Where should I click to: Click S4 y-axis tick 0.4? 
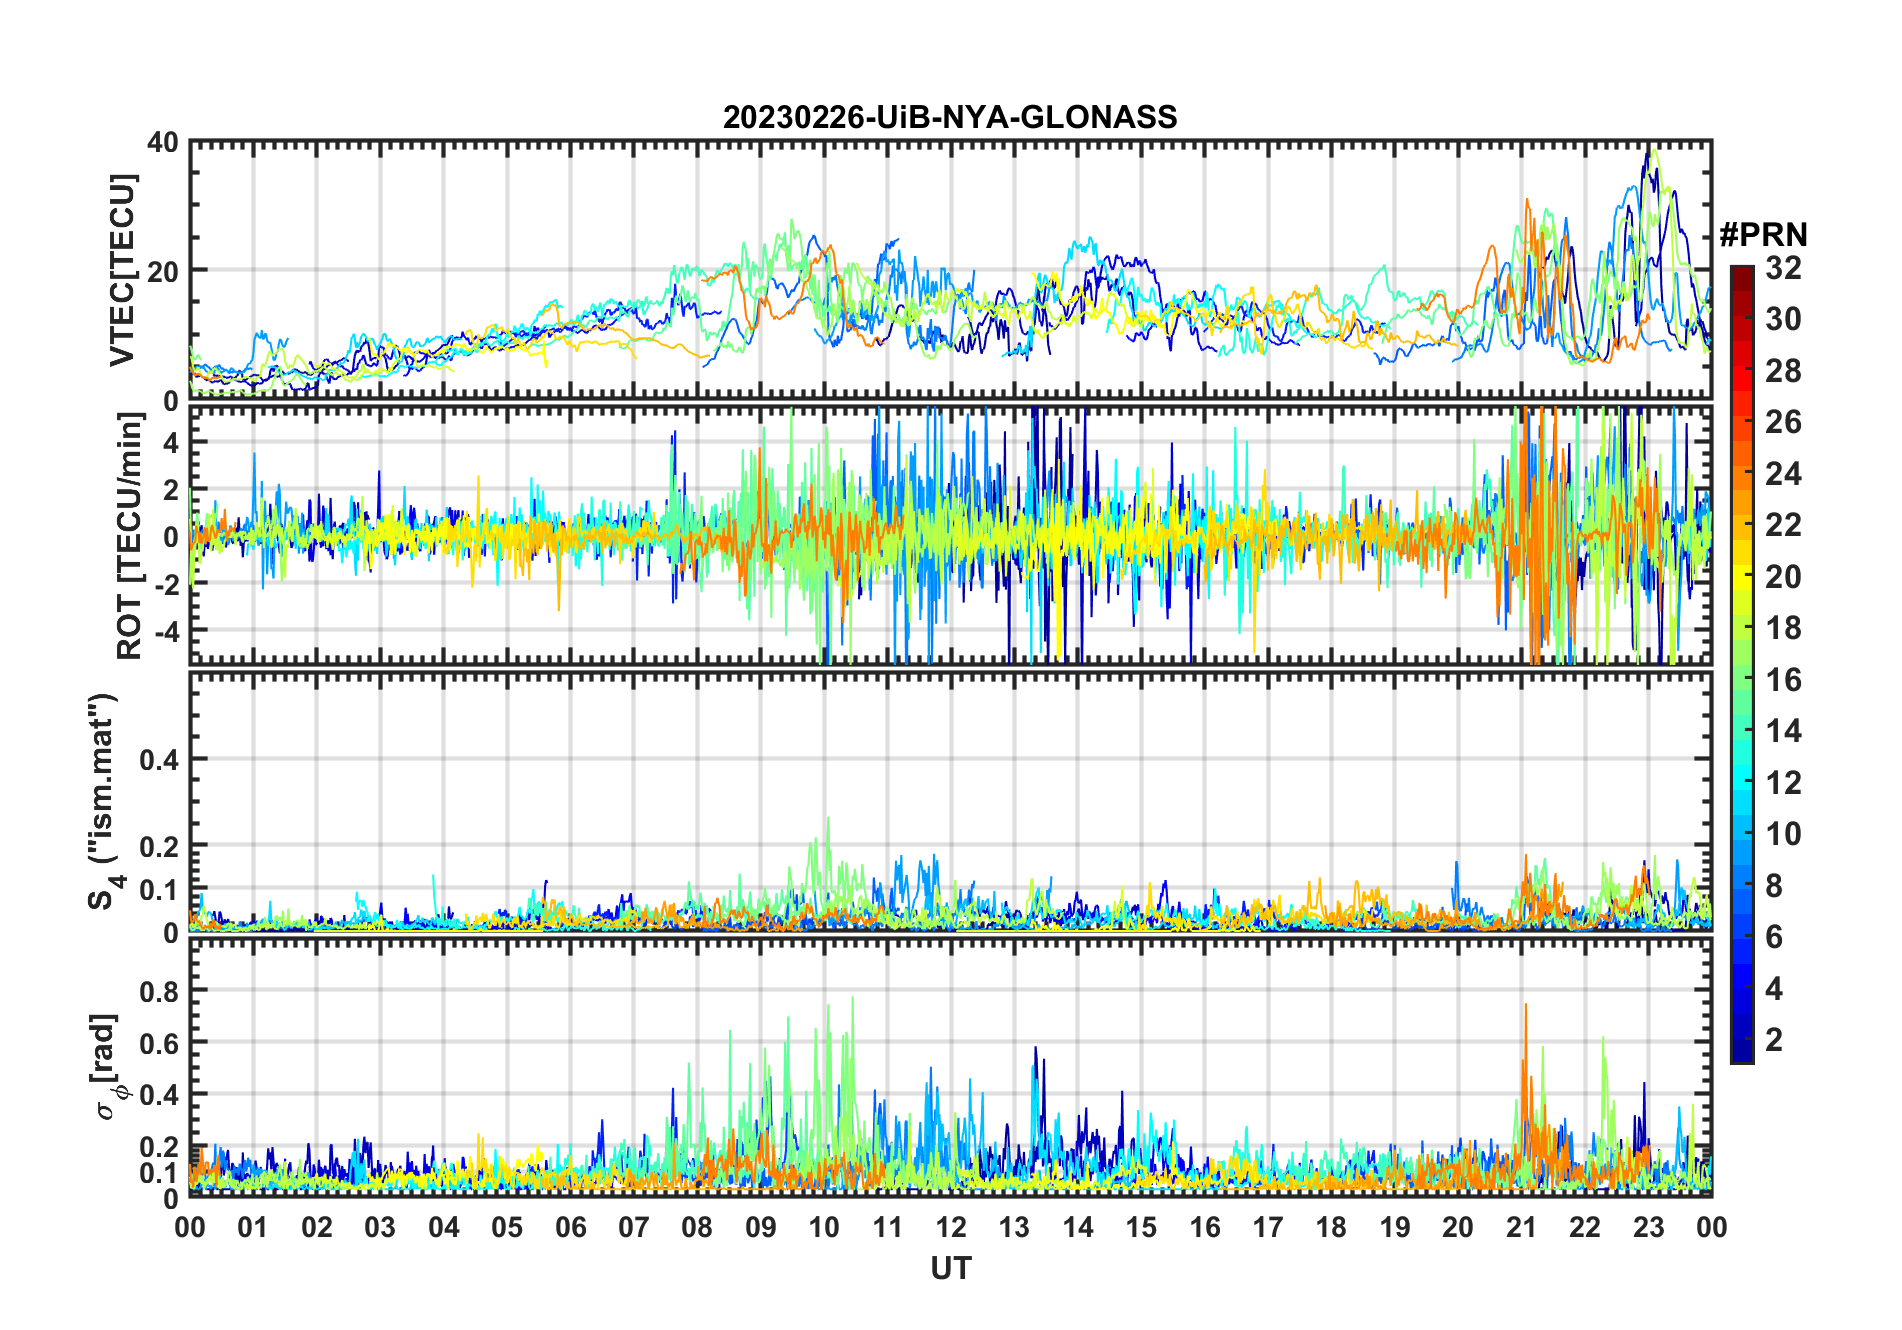click(157, 760)
